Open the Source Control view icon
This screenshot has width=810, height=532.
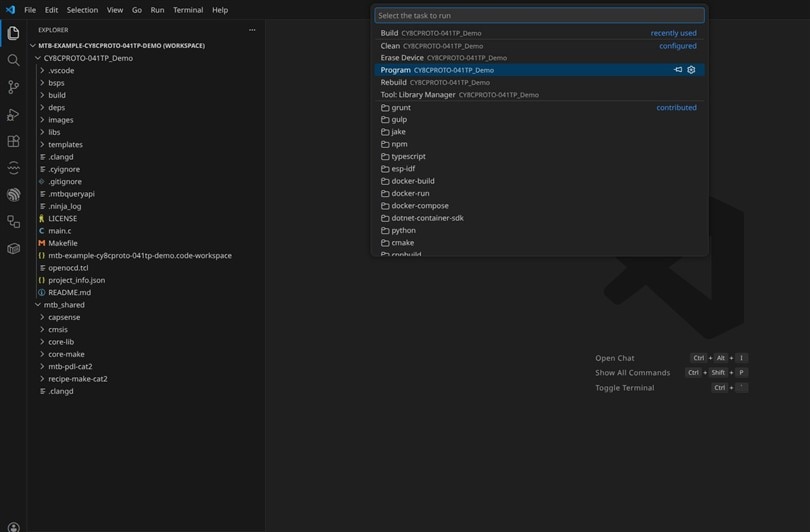[x=13, y=87]
